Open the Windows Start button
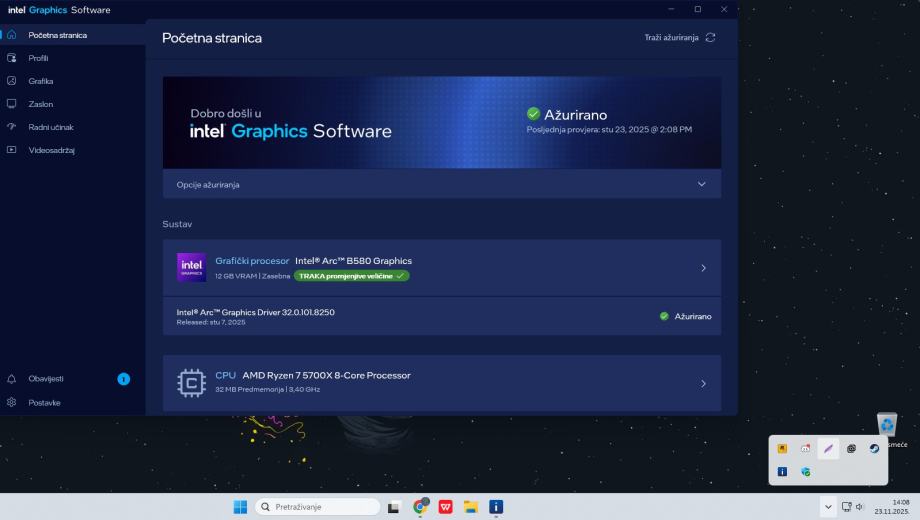The height and width of the screenshot is (520, 920). pos(240,507)
